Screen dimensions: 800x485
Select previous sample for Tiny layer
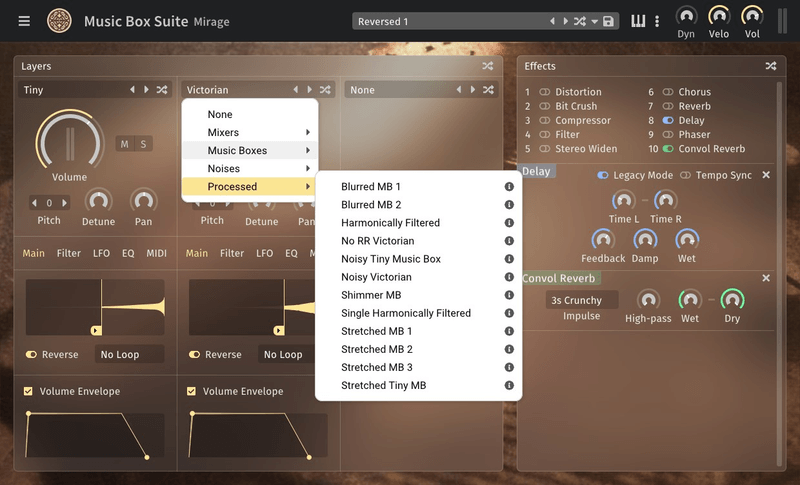point(132,90)
